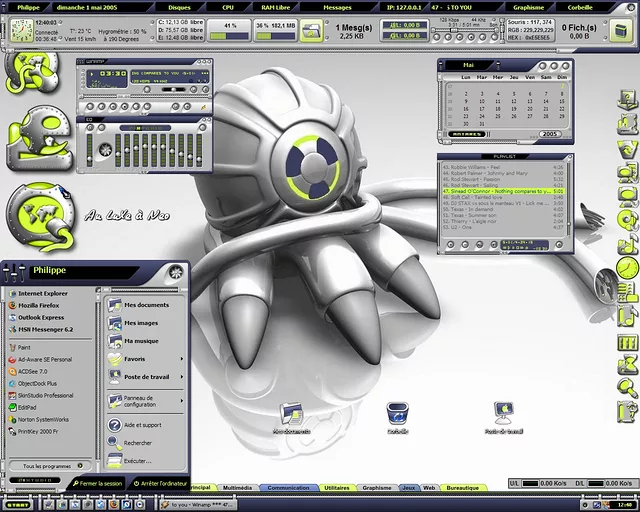Select the Sinead O'Connor track in the playlist

495,191
